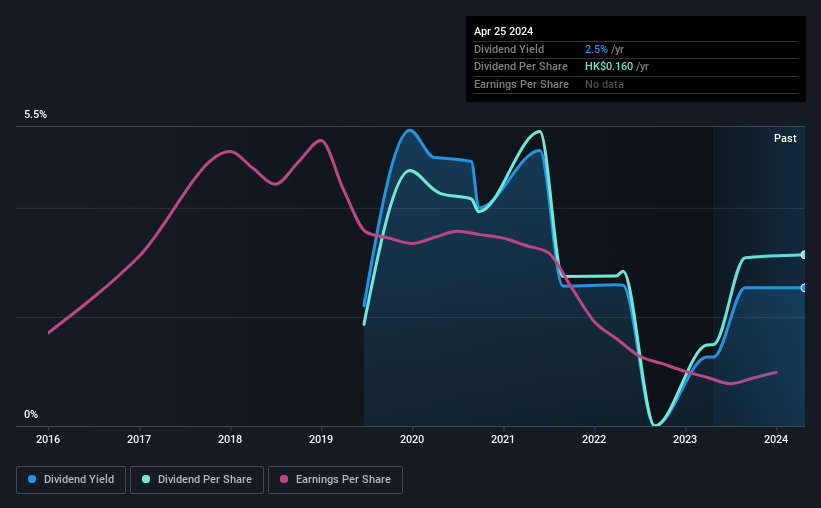Toggle the Earnings Per Share legend button
The image size is (821, 508).
335,480
